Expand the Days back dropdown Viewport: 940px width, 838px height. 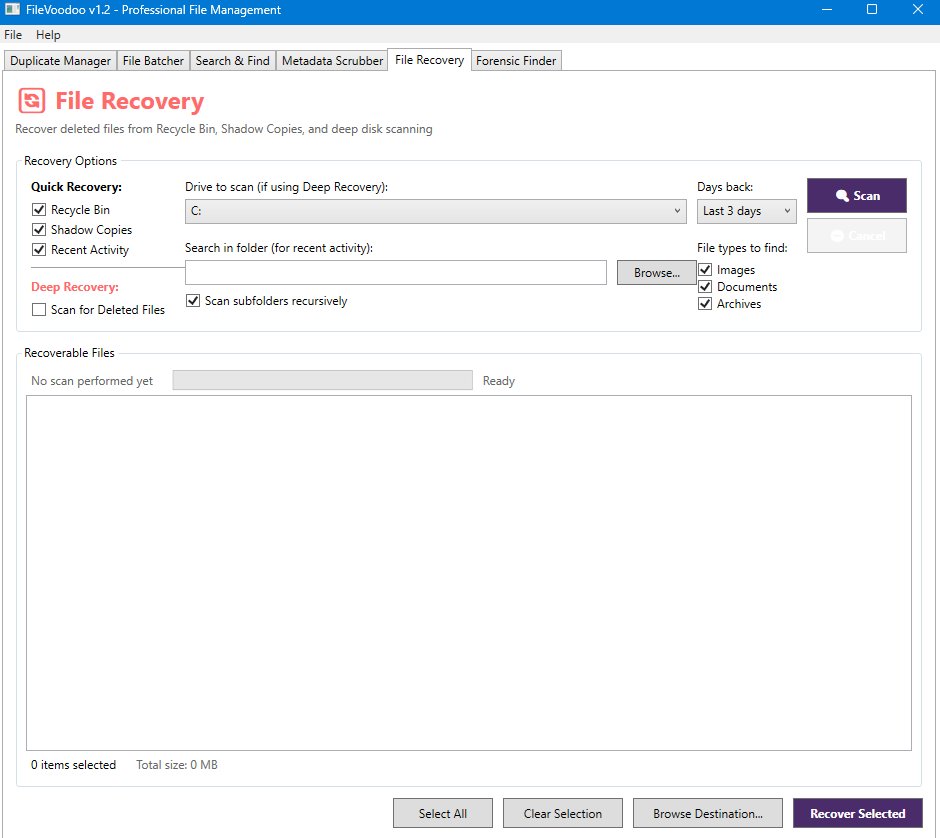746,211
